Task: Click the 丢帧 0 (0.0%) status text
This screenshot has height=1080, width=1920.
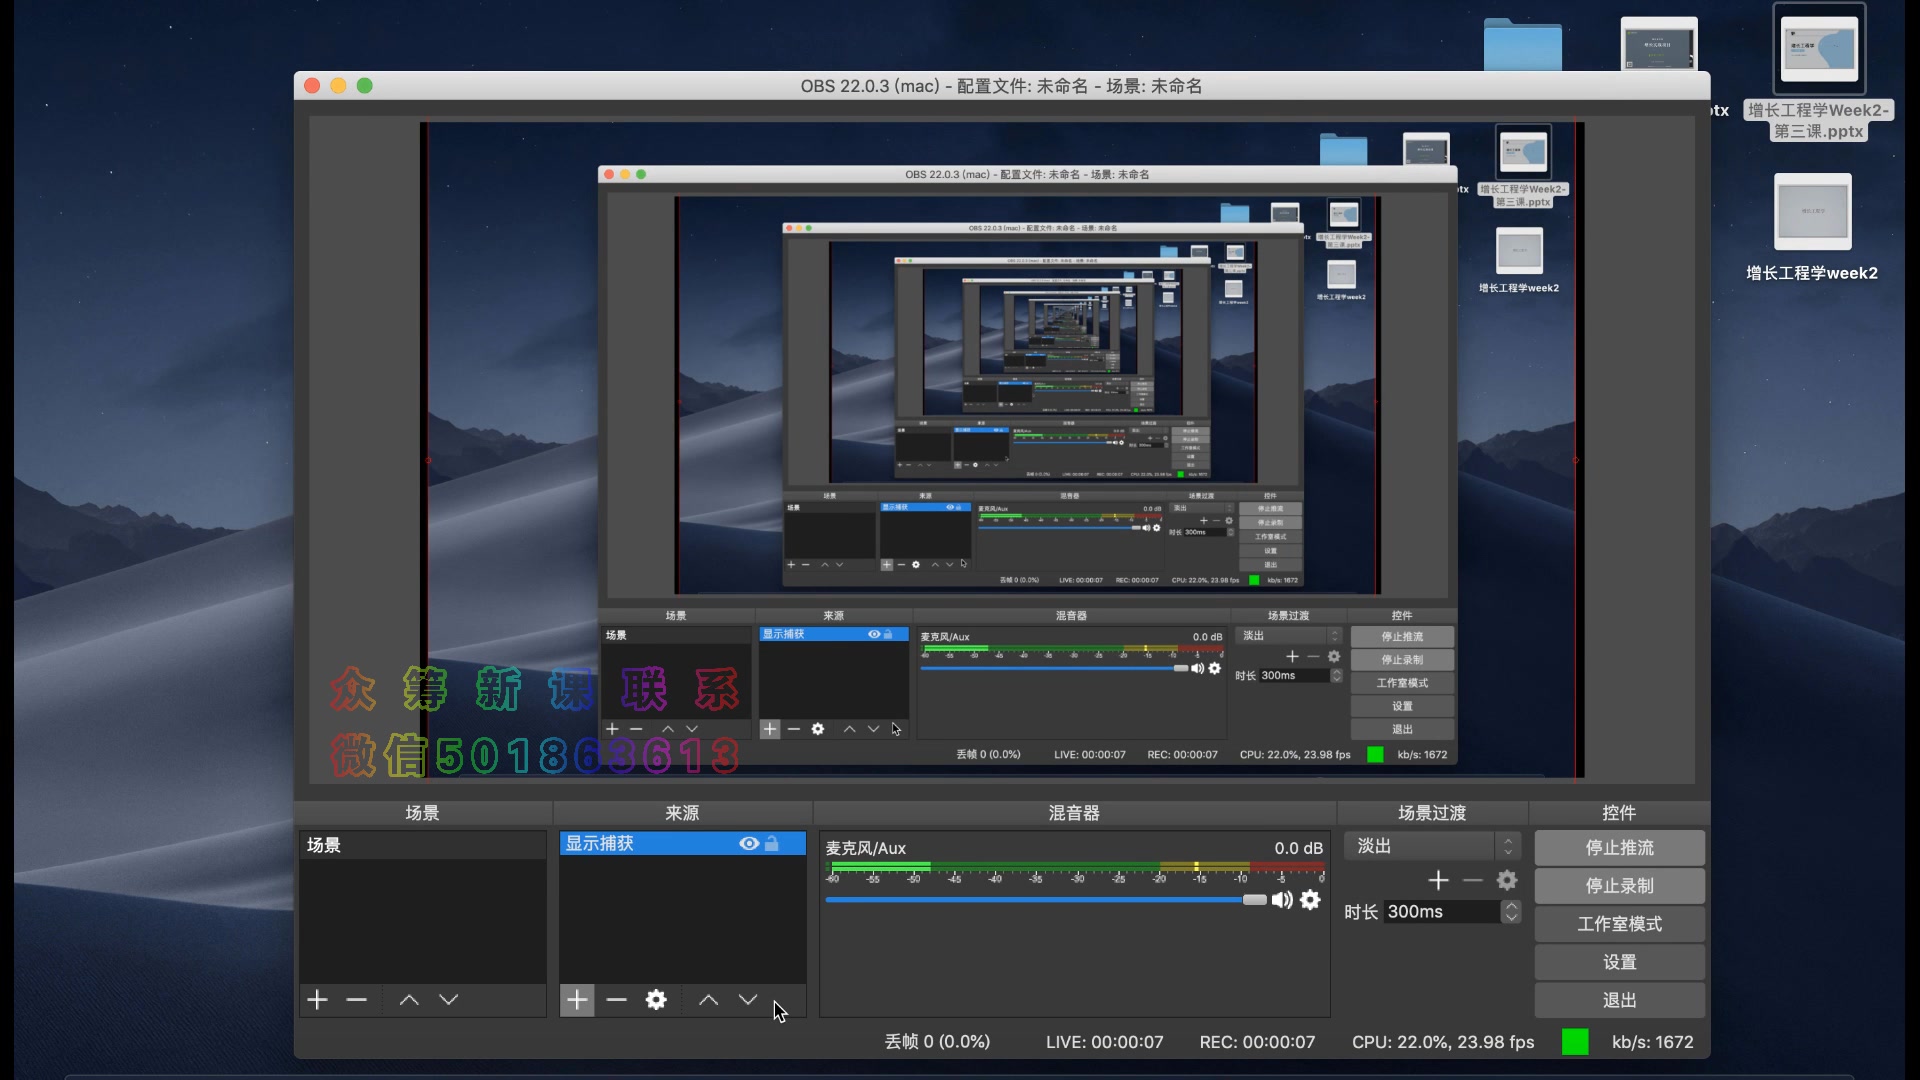Action: pos(937,1042)
